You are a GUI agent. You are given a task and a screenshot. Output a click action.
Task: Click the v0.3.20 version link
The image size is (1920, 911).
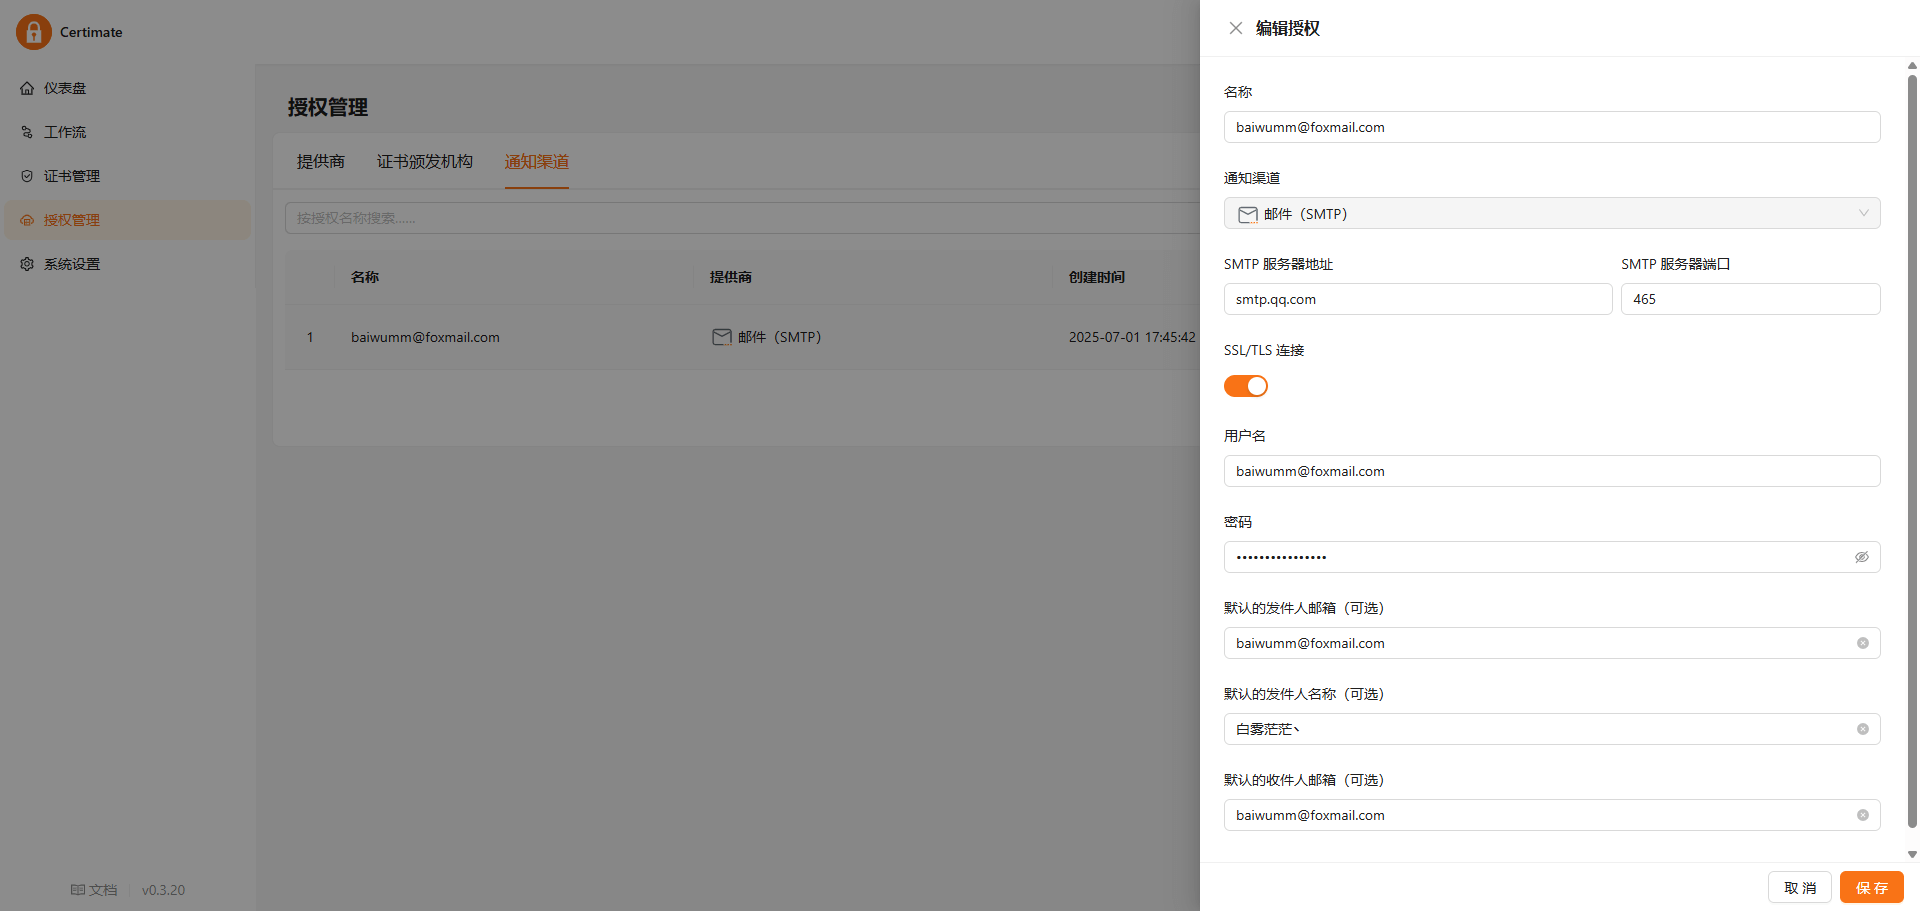coord(163,890)
